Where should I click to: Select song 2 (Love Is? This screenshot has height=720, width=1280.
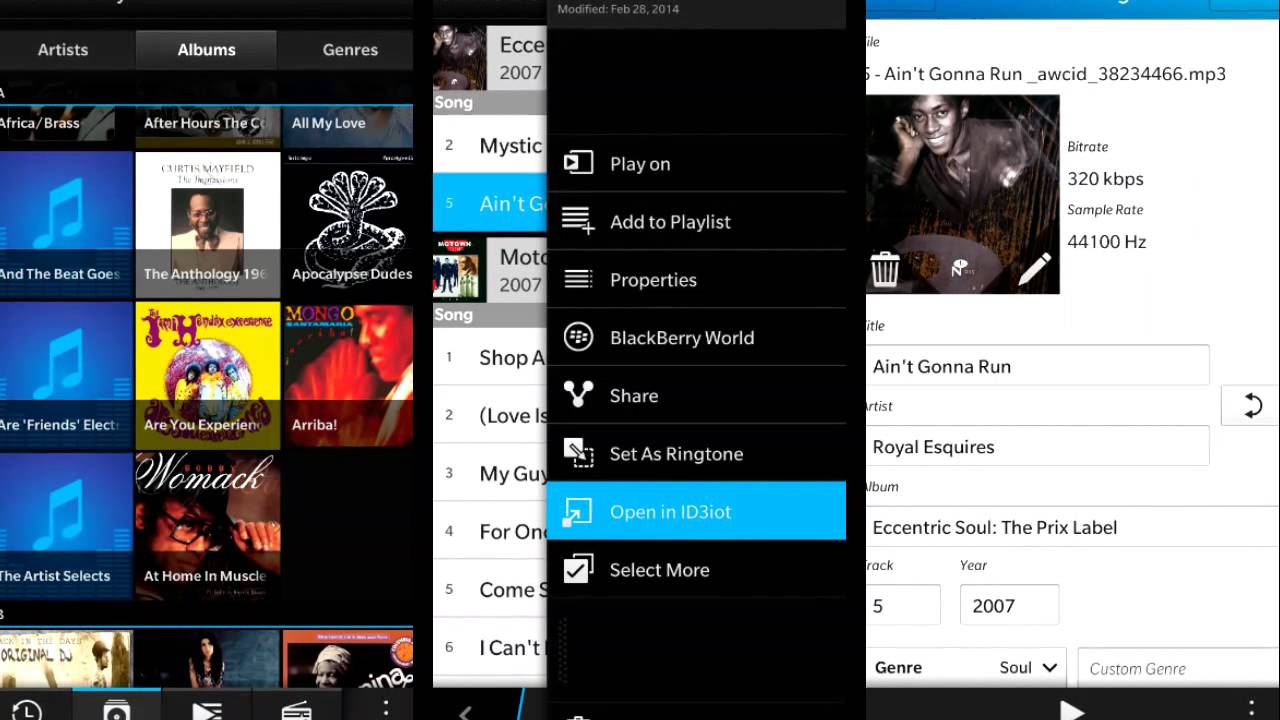(490, 415)
